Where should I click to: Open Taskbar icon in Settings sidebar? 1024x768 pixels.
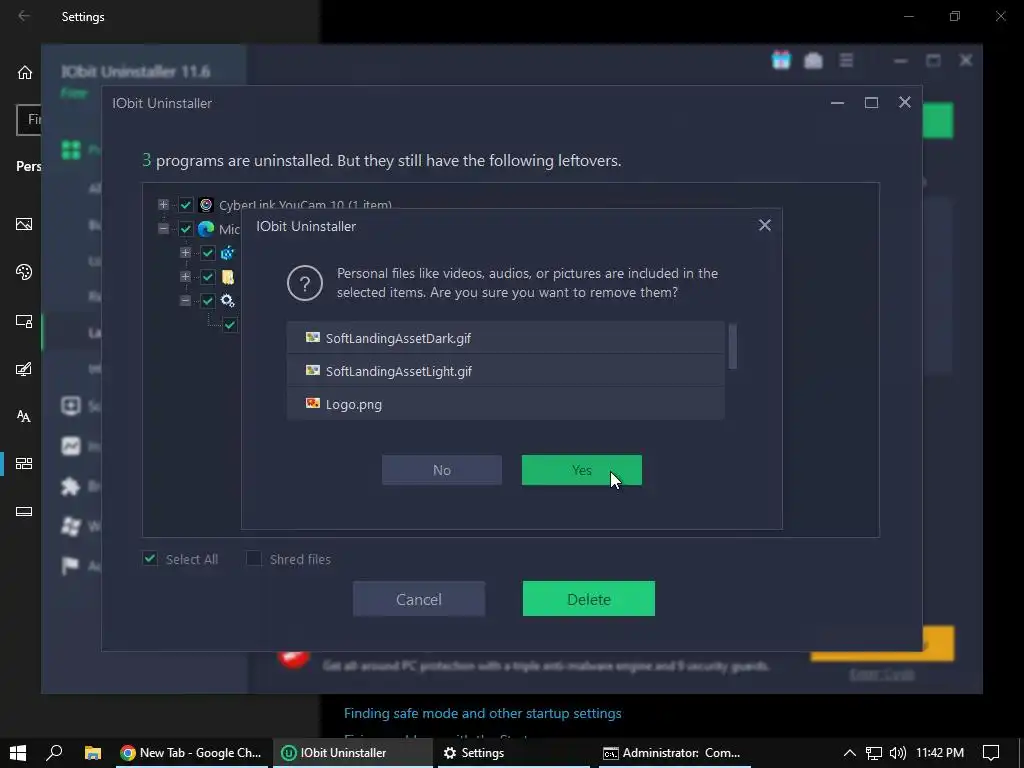[x=24, y=511]
